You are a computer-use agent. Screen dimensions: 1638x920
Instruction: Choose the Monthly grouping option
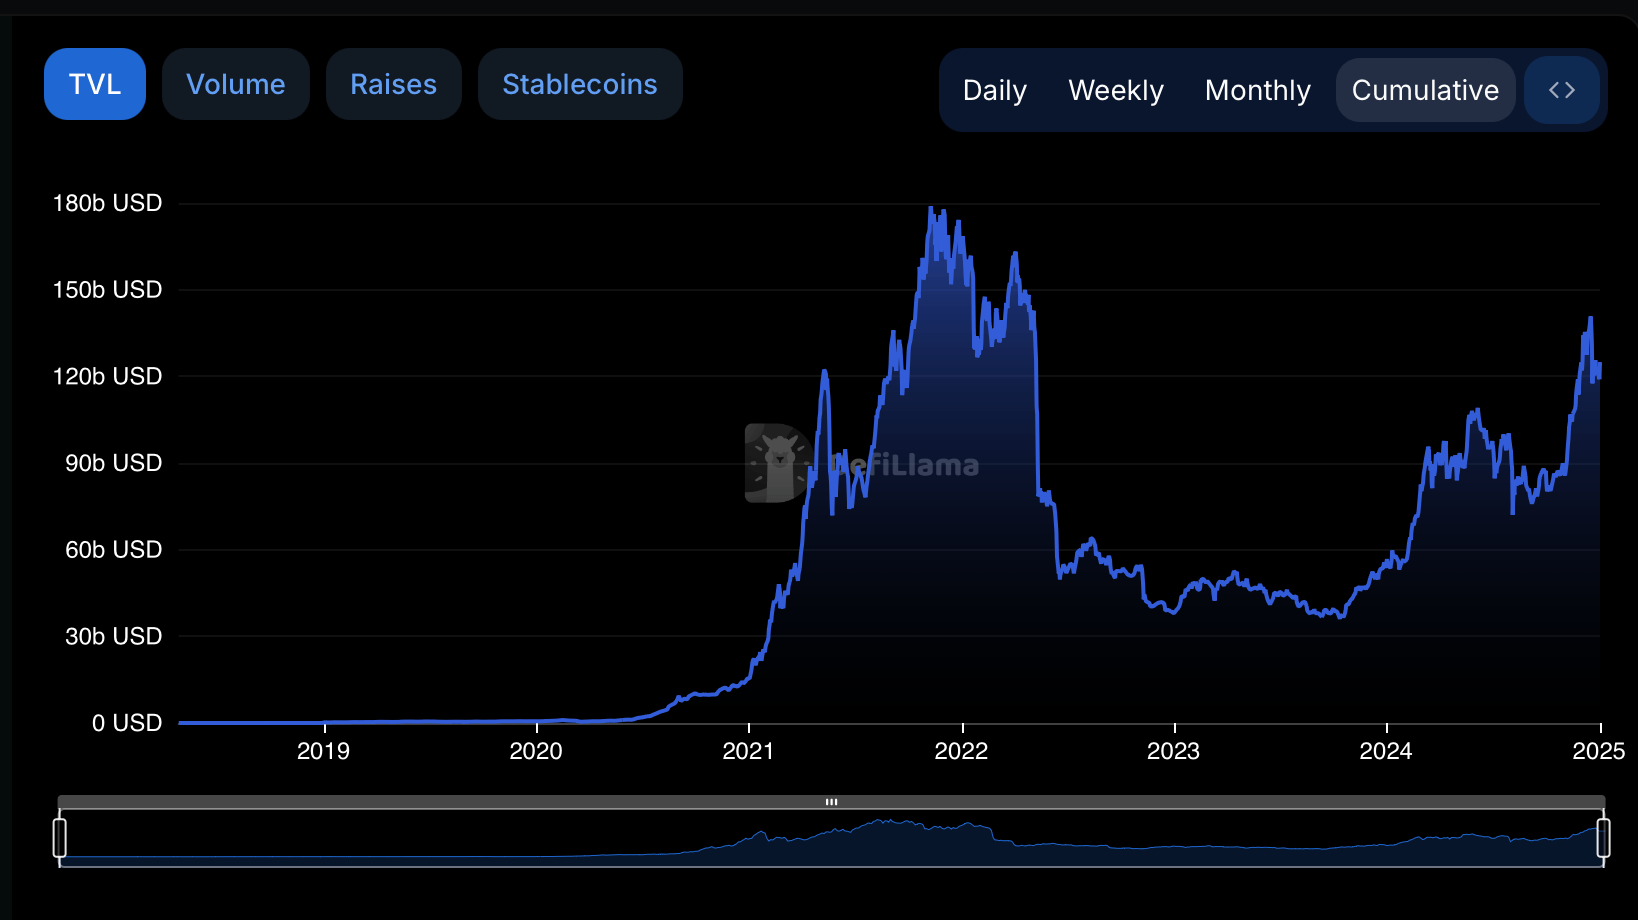coord(1257,90)
